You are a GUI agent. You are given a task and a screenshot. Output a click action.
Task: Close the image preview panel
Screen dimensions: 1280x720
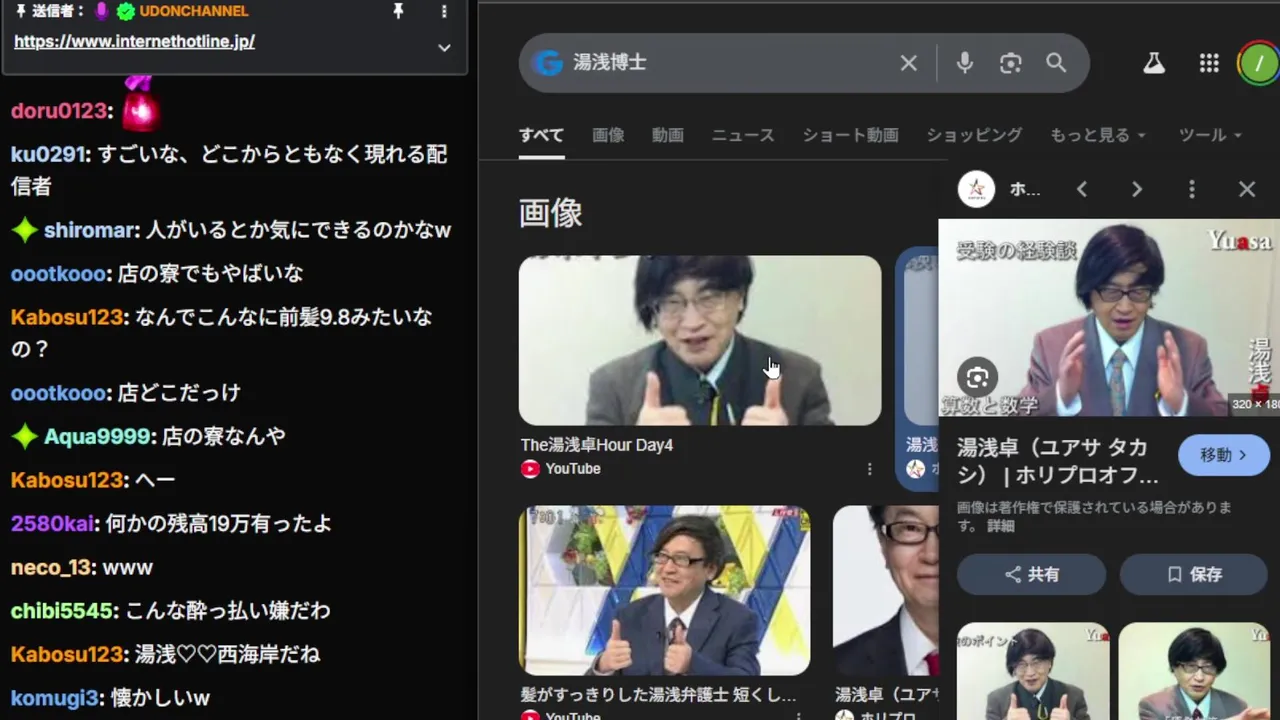pos(1247,189)
